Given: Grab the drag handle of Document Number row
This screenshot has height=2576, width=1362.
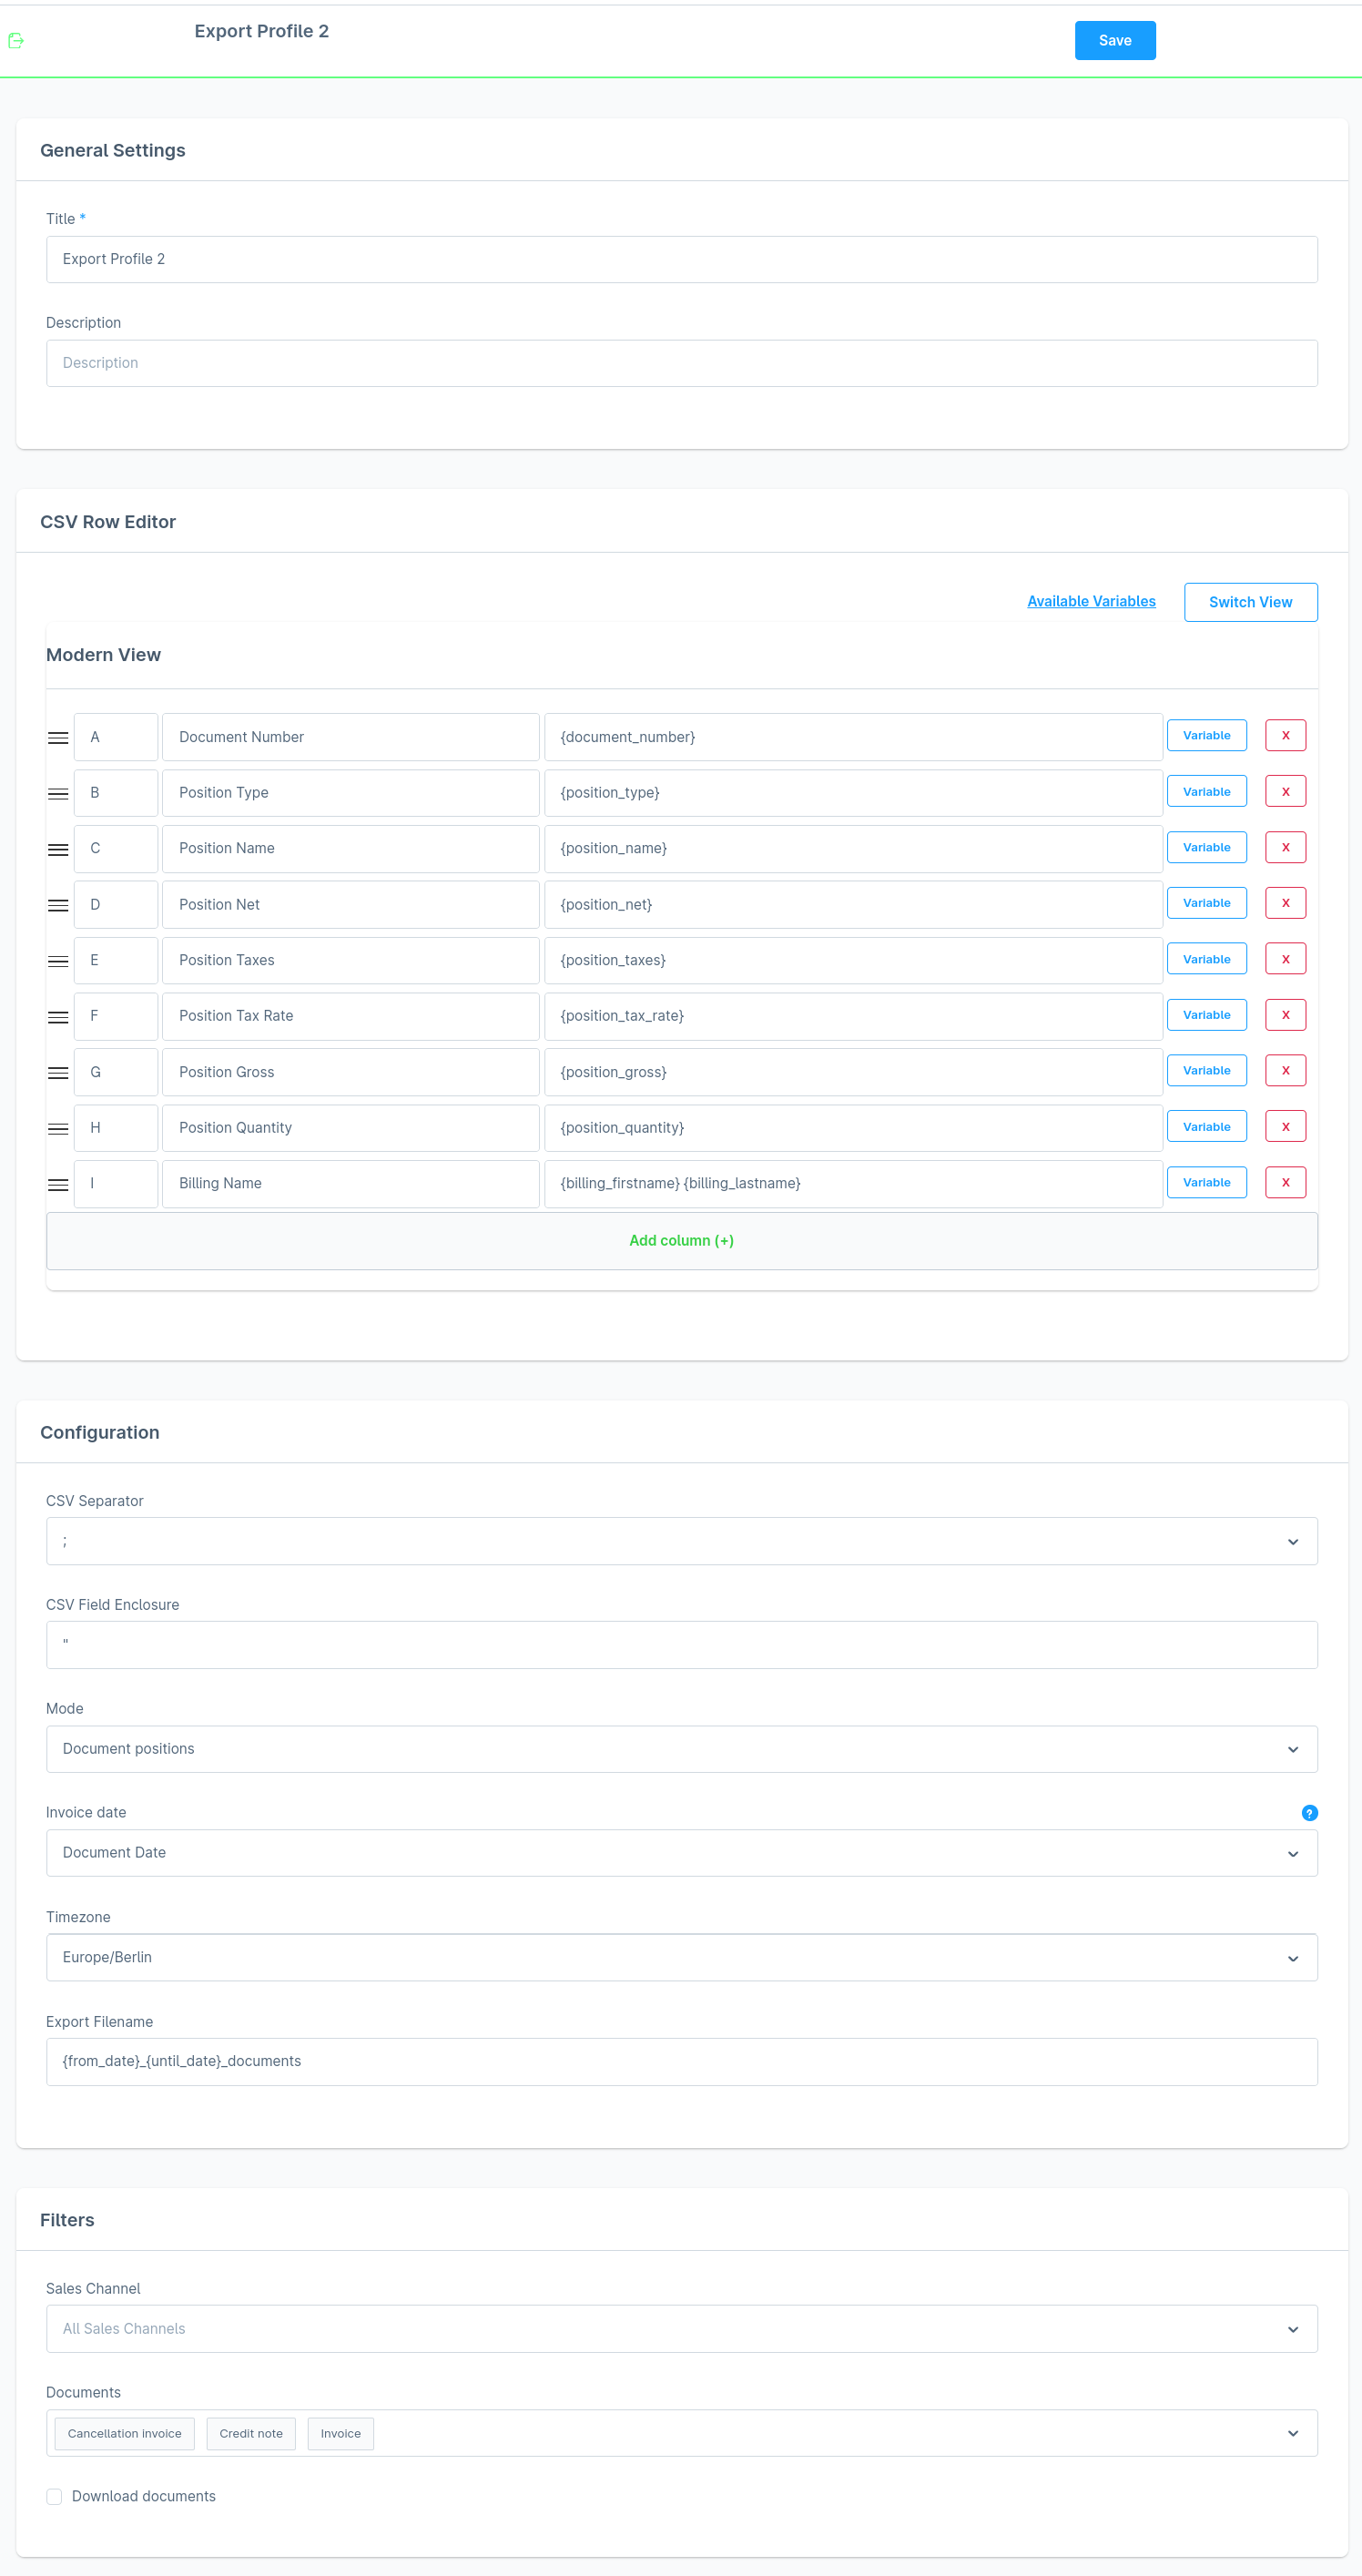Looking at the screenshot, I should pos(58,738).
